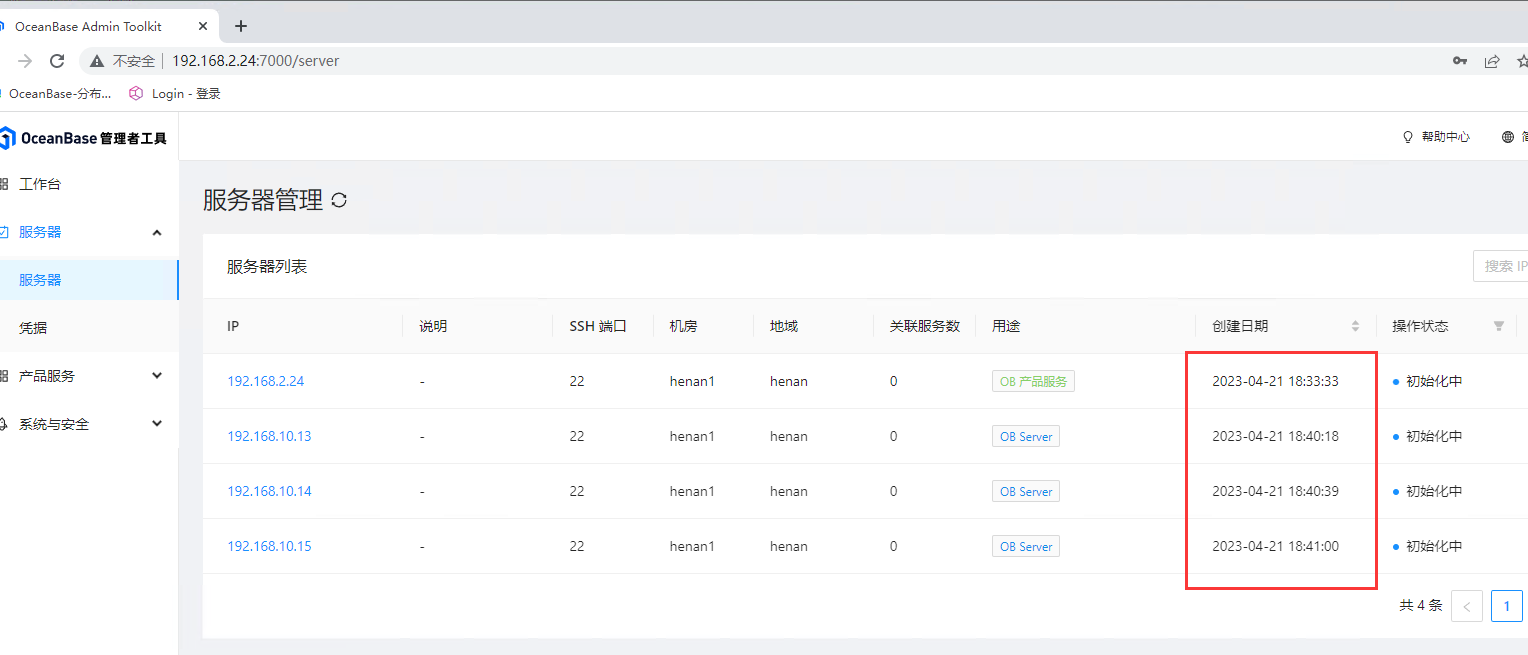1528x655 pixels.
Task: Expand the 产品服务 menu
Action: click(89, 376)
